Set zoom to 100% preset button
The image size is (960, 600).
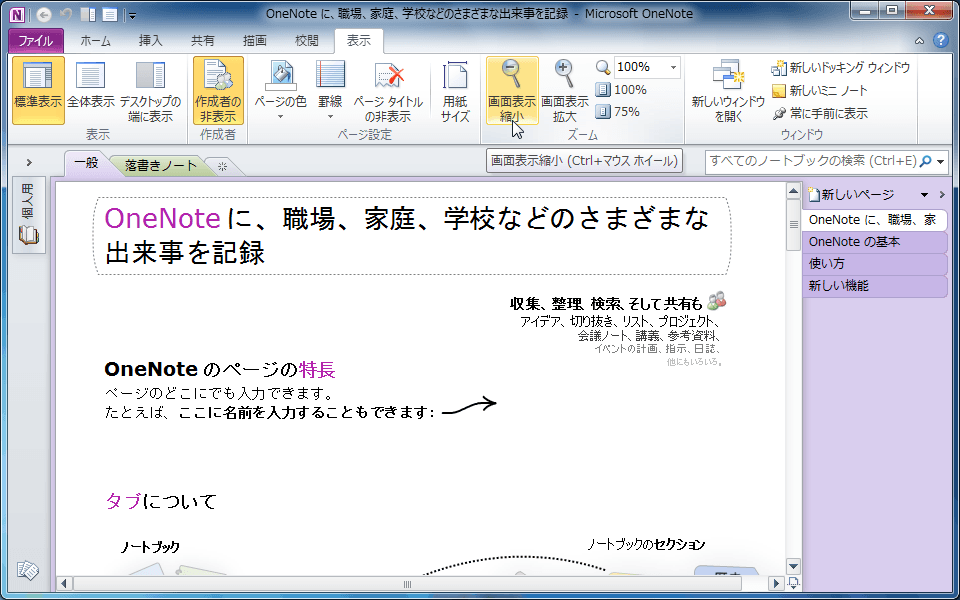click(622, 90)
